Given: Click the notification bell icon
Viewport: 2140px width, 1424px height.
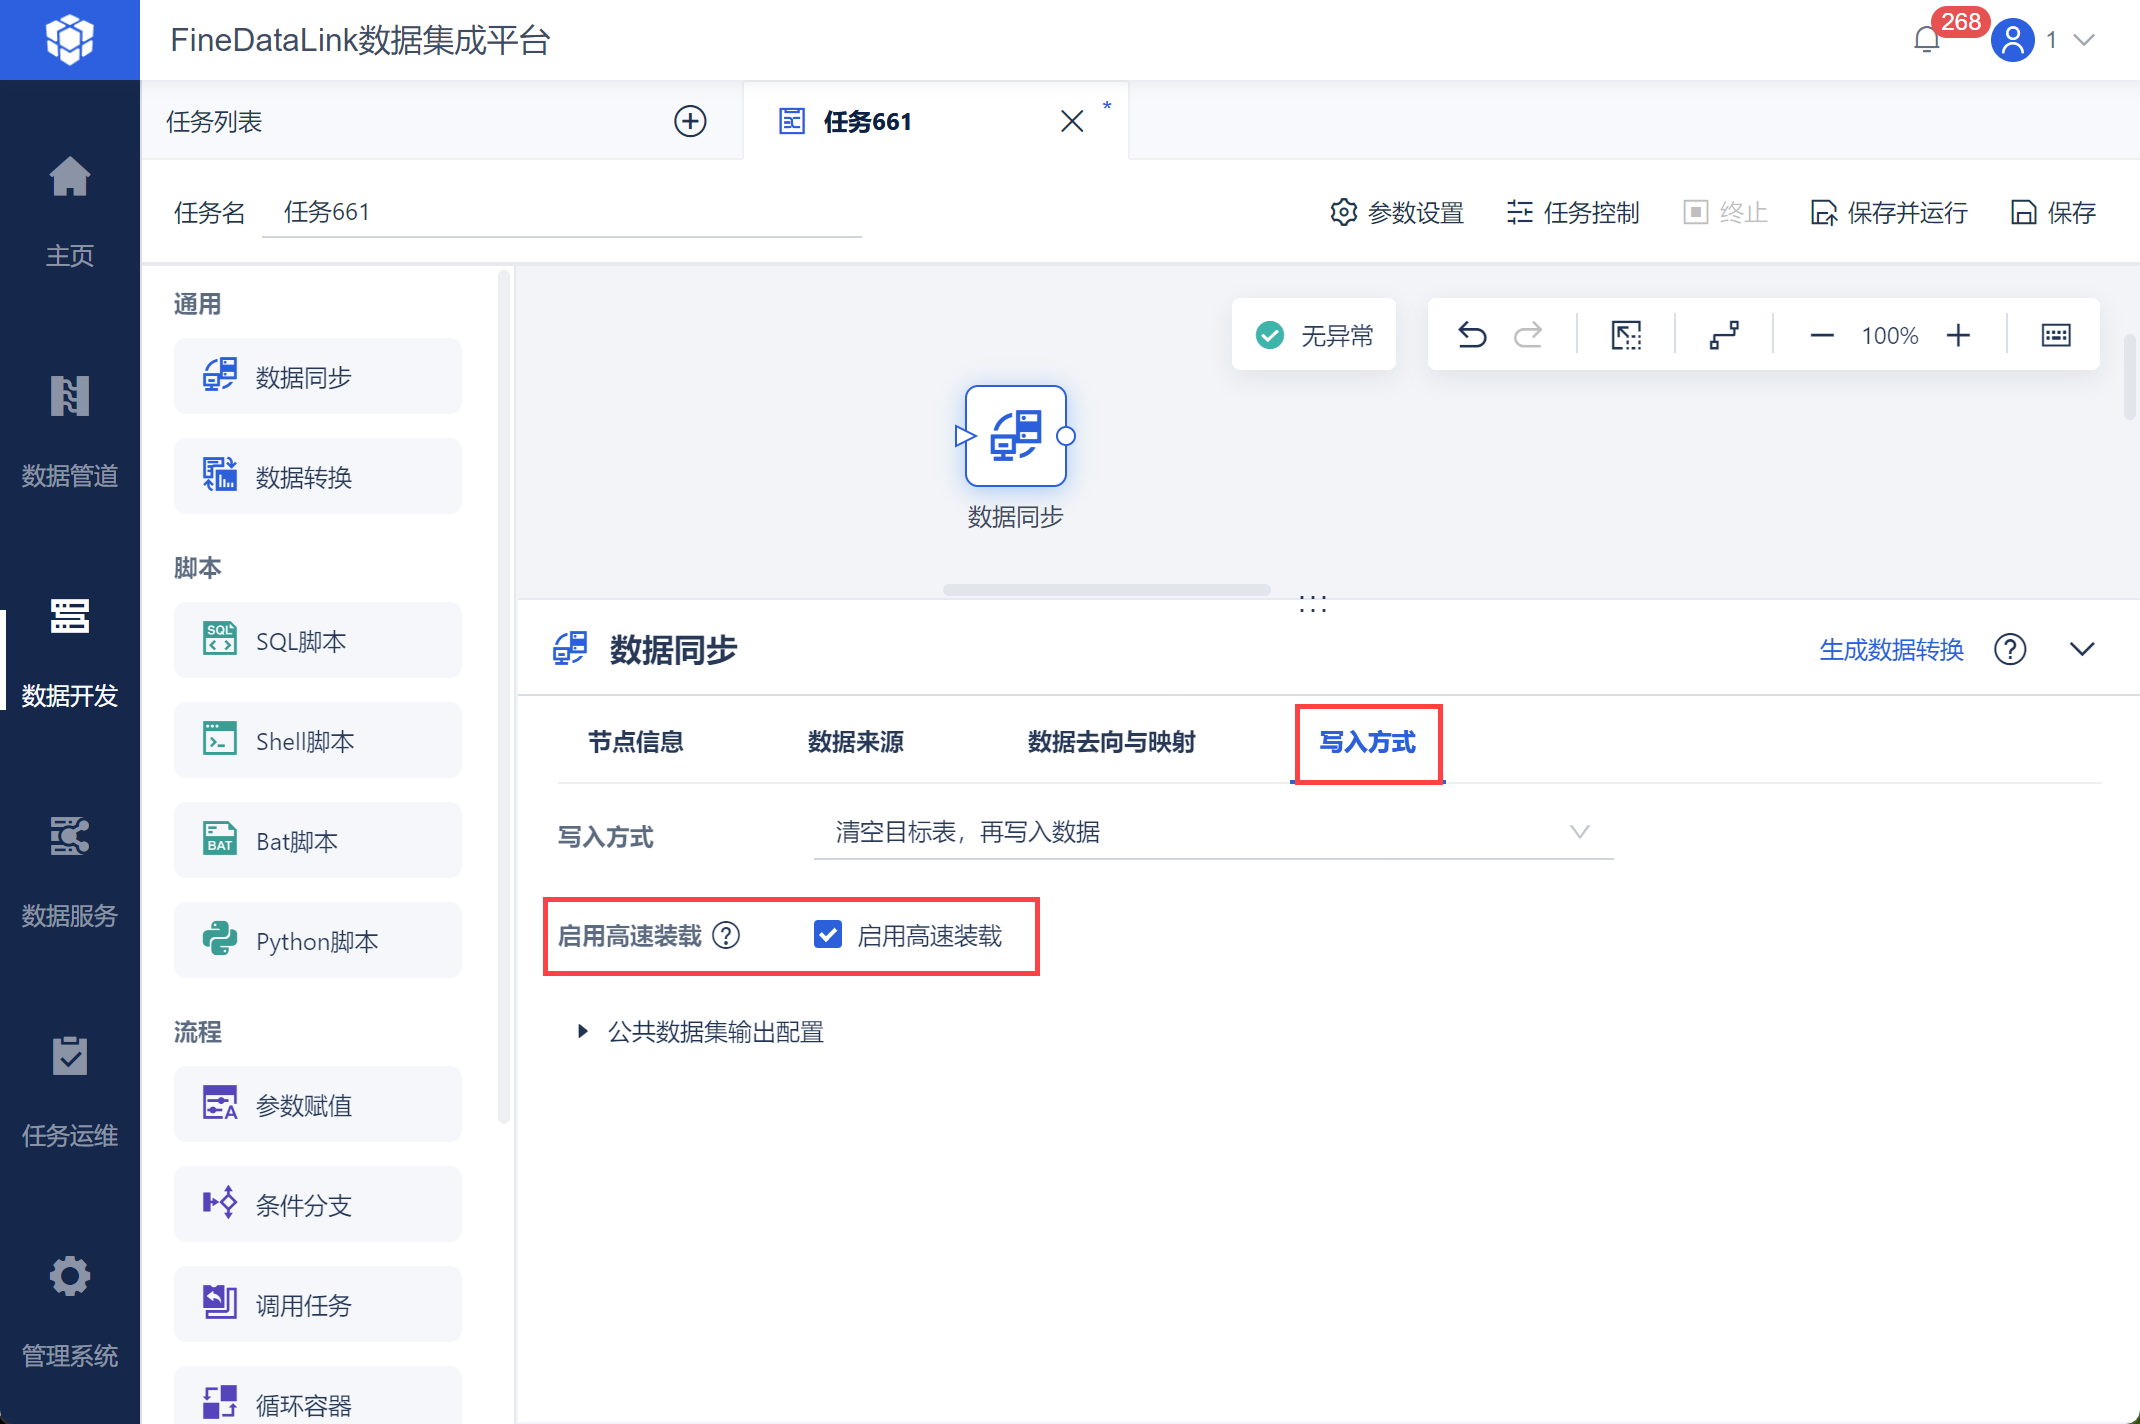Looking at the screenshot, I should [1926, 40].
